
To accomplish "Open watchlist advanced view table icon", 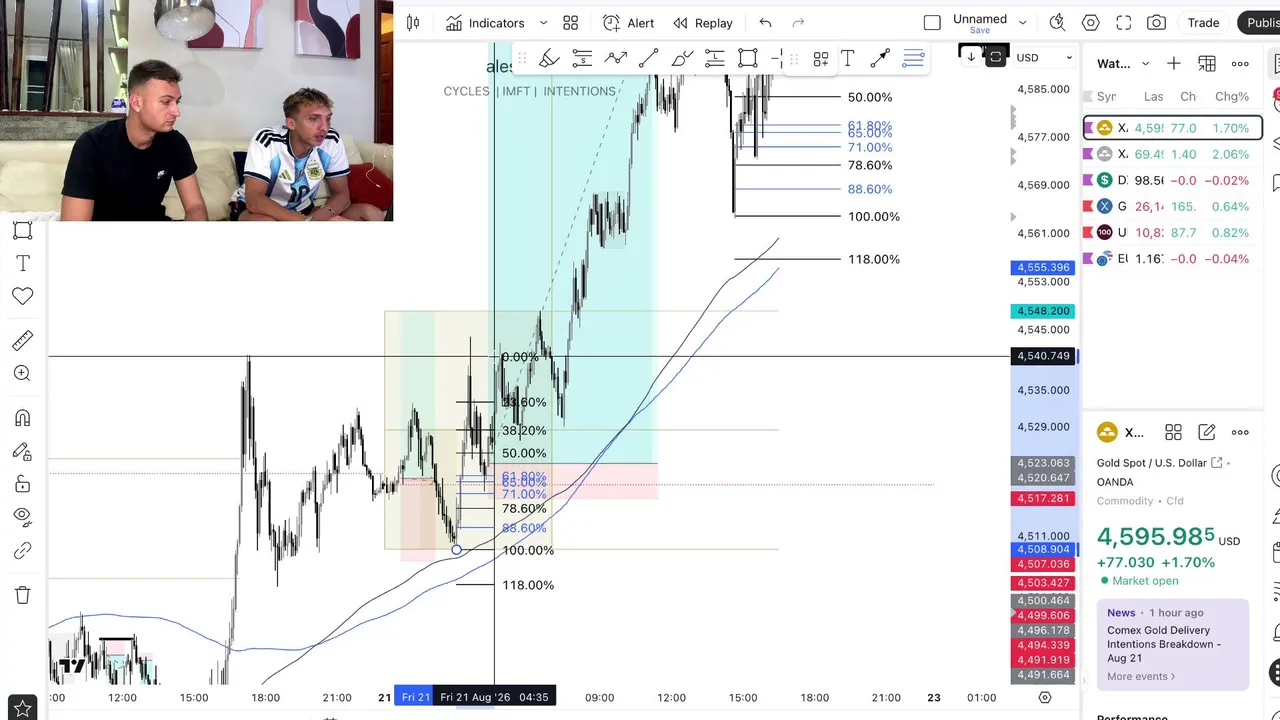I will 1207,64.
